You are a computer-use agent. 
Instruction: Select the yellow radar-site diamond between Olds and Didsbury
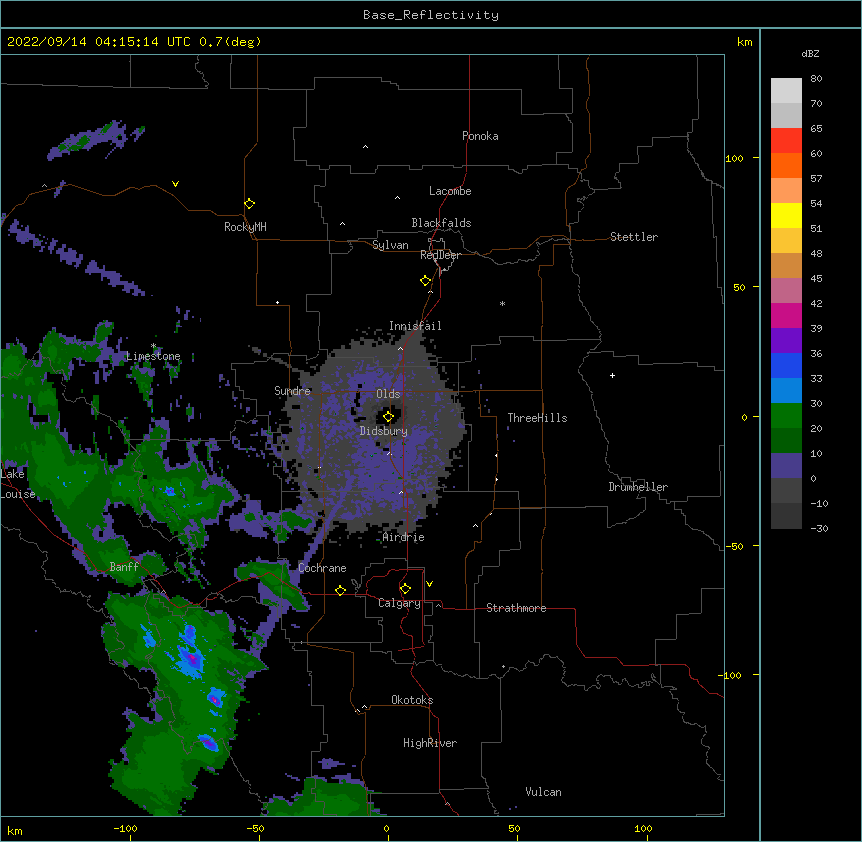(x=388, y=417)
